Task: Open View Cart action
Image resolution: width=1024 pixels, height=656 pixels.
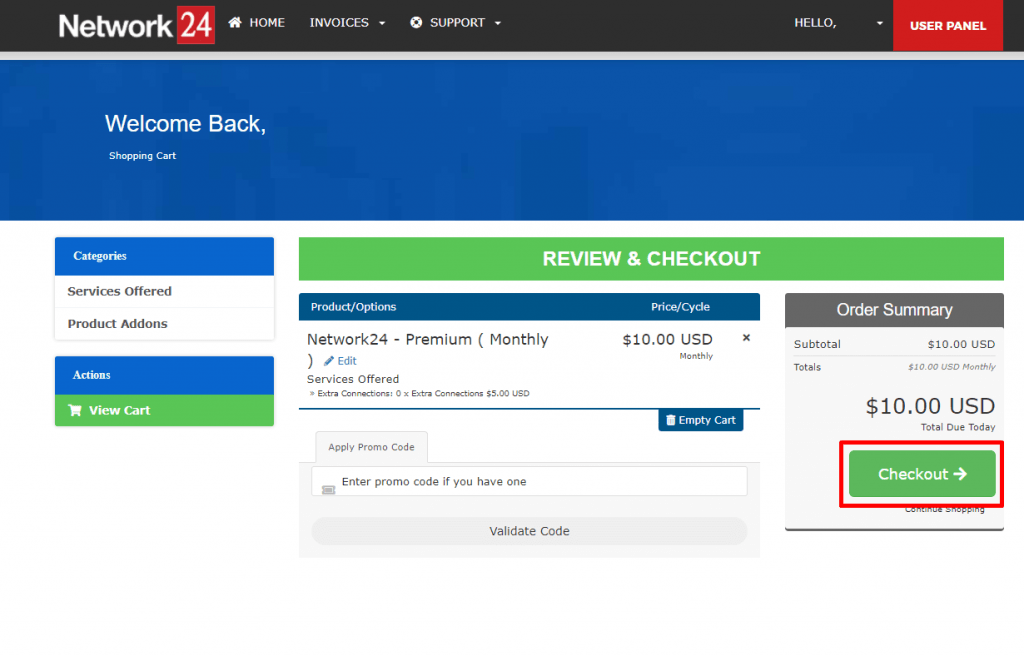Action: tap(164, 410)
